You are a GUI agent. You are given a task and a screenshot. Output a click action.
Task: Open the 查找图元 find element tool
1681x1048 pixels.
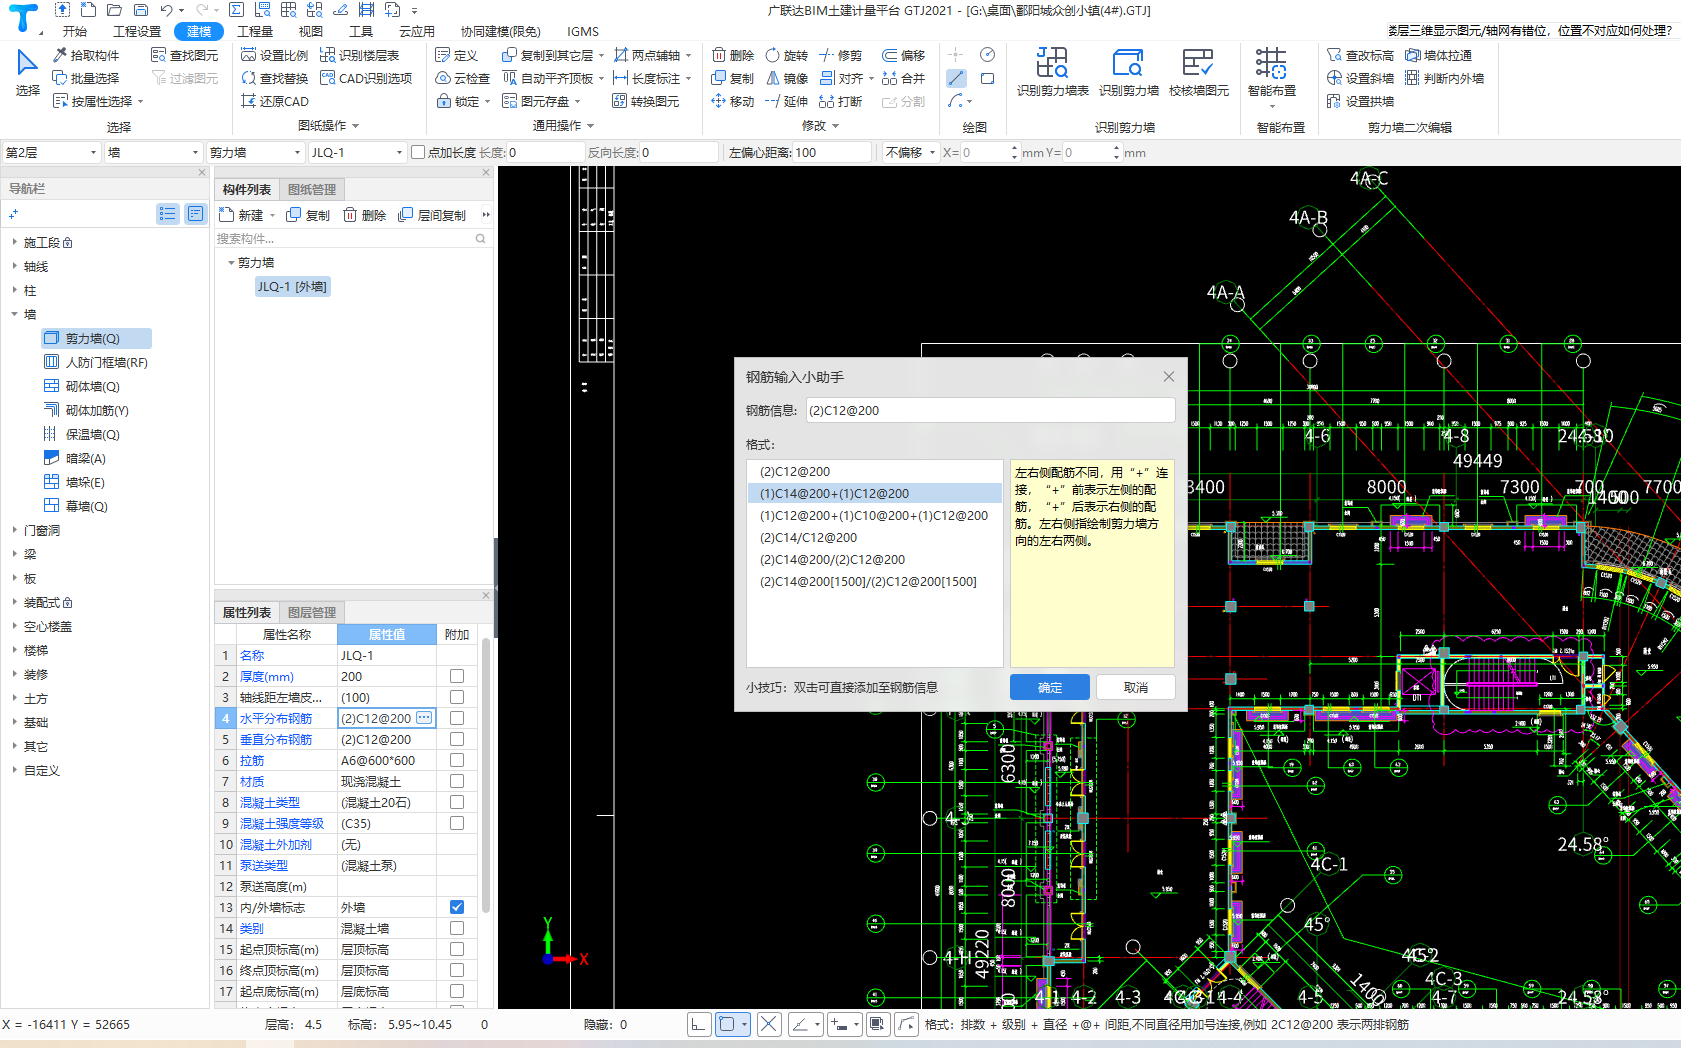(x=184, y=55)
